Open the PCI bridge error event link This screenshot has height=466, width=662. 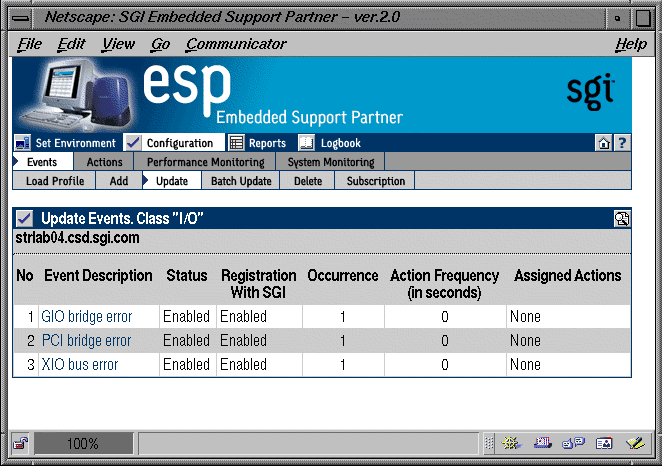[x=87, y=341]
